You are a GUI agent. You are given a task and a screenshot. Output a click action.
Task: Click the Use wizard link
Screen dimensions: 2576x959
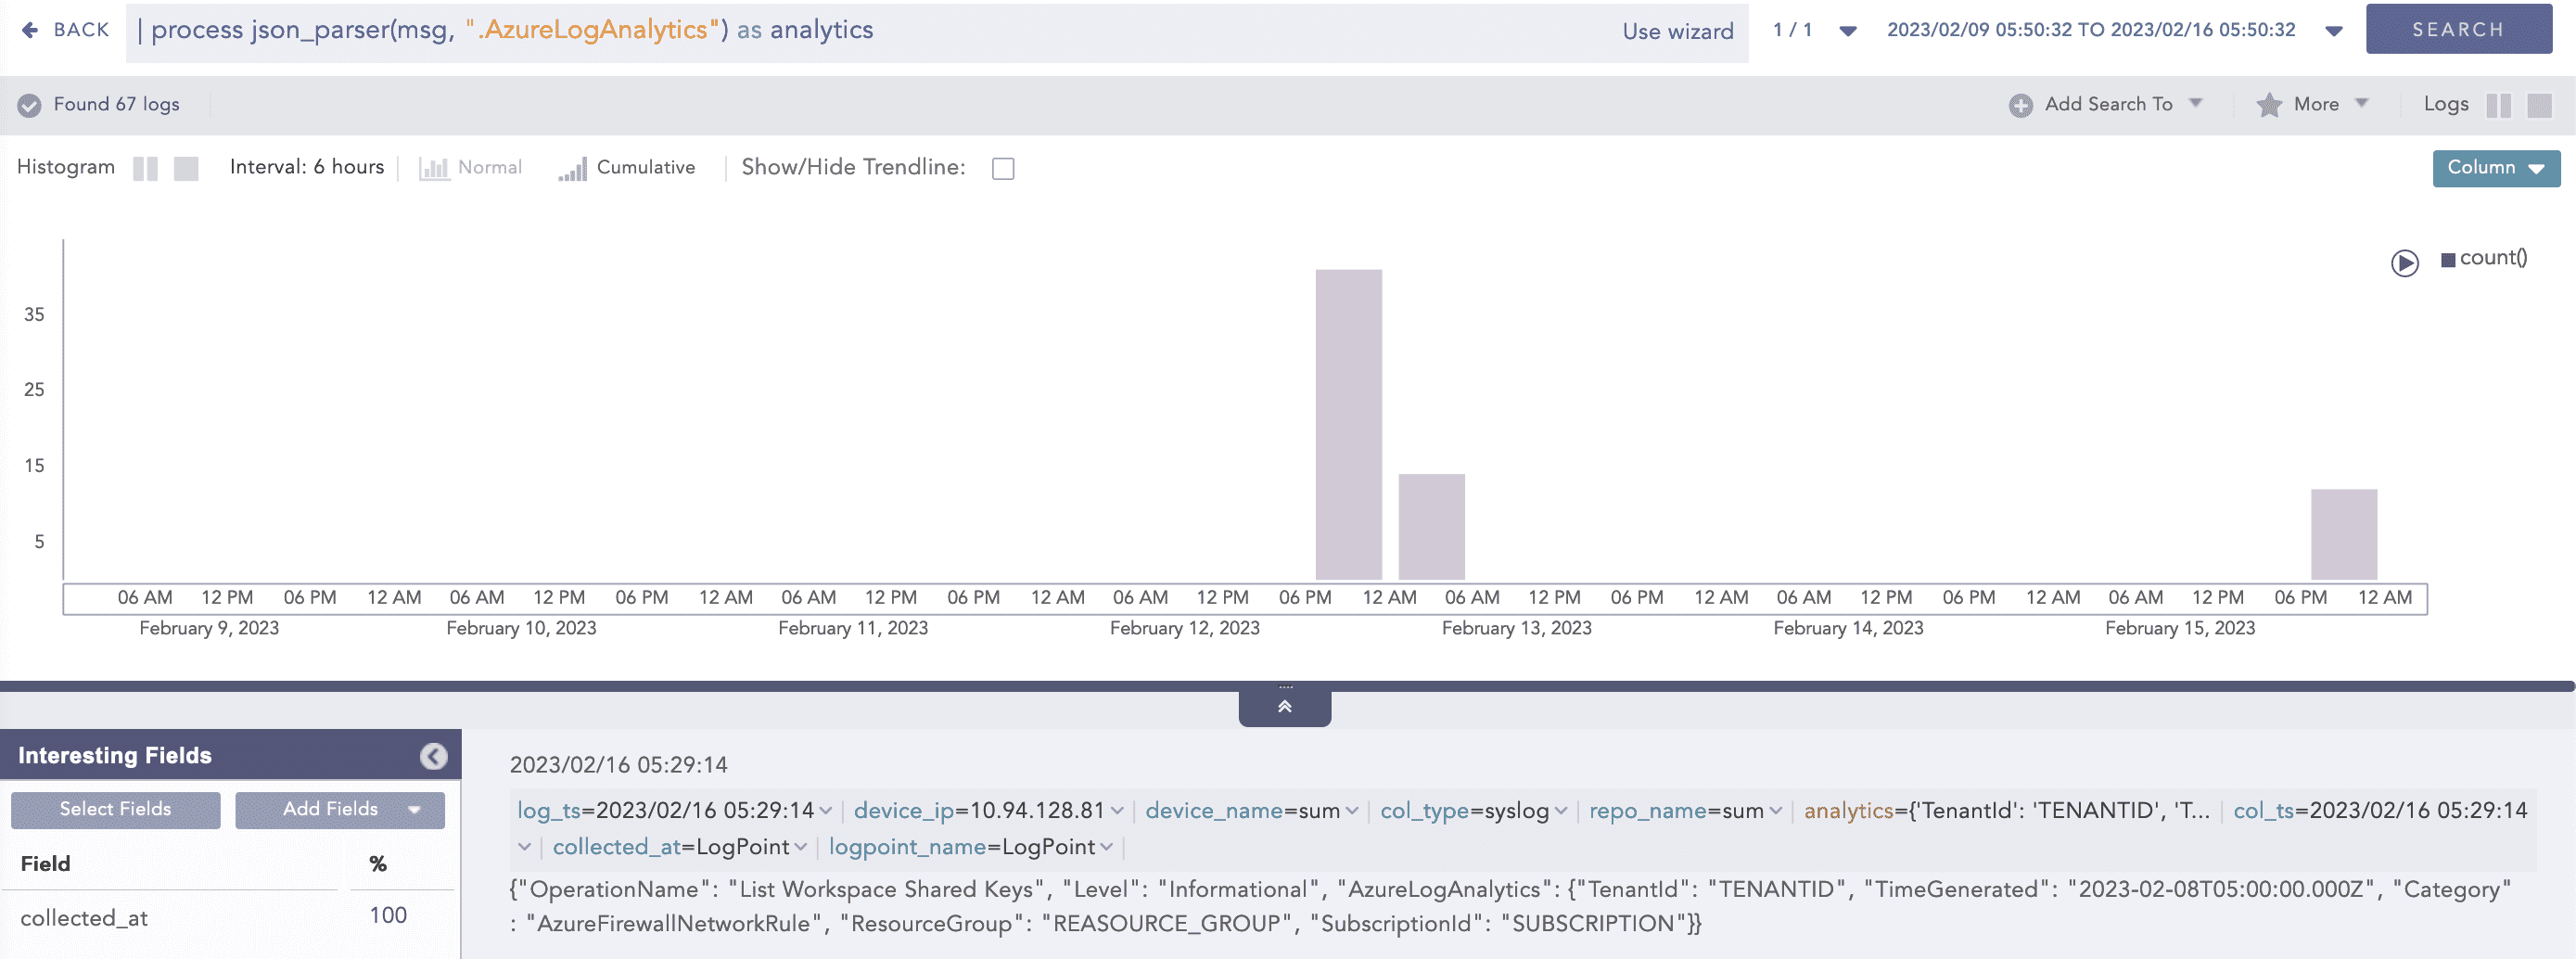click(x=1678, y=30)
